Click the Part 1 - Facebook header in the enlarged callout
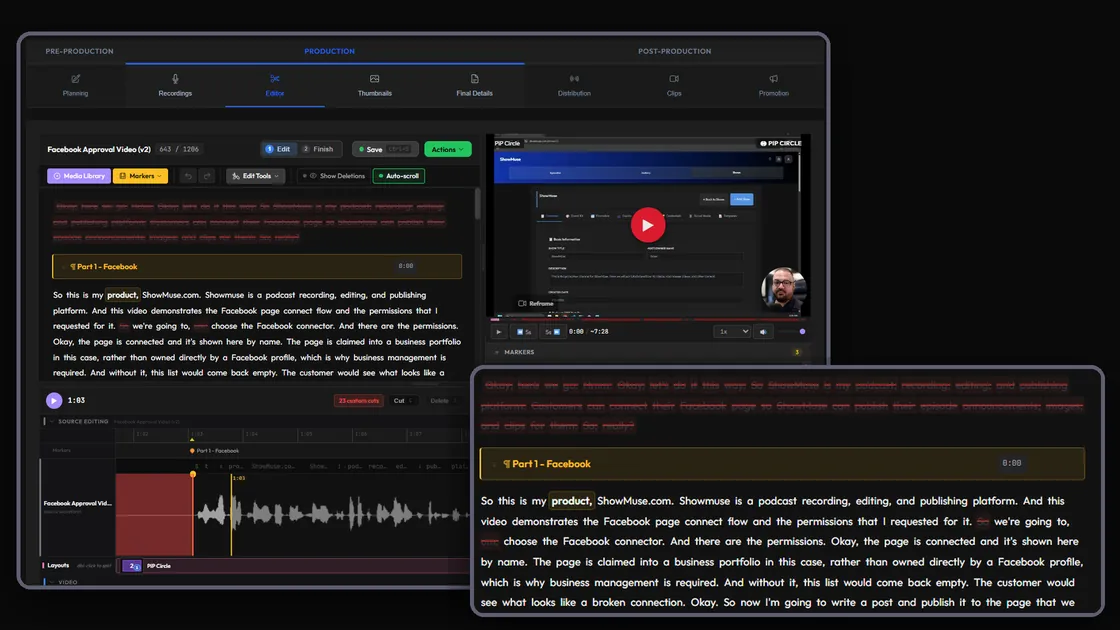The height and width of the screenshot is (630, 1120). point(782,464)
